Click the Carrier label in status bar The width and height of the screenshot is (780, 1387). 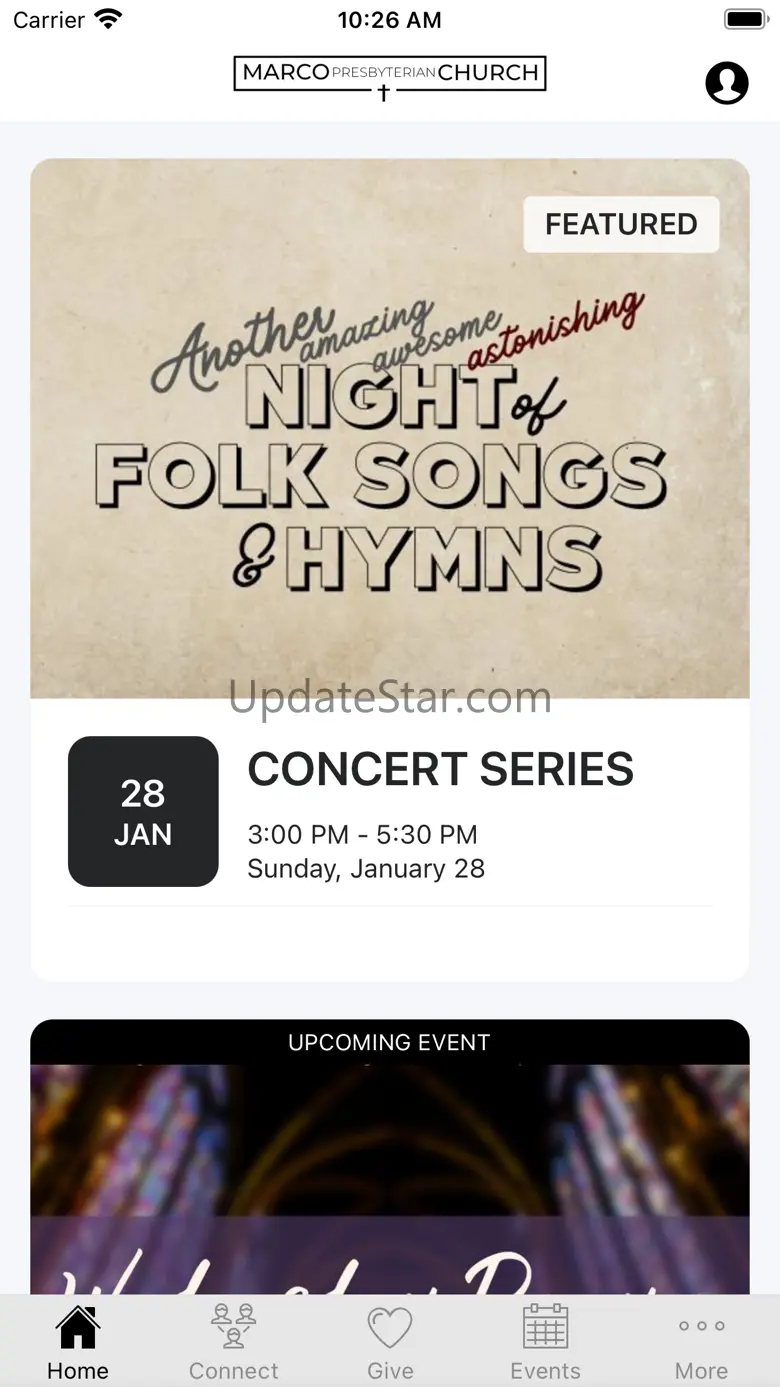[x=49, y=19]
